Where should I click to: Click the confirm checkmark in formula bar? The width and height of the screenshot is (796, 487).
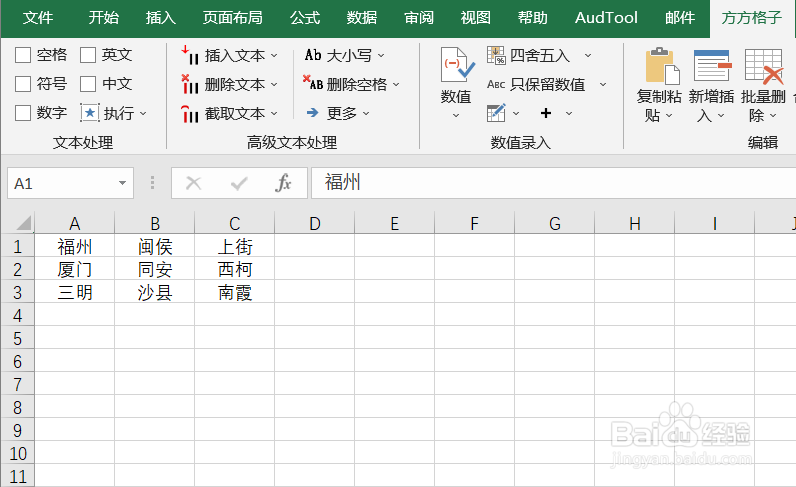point(239,183)
